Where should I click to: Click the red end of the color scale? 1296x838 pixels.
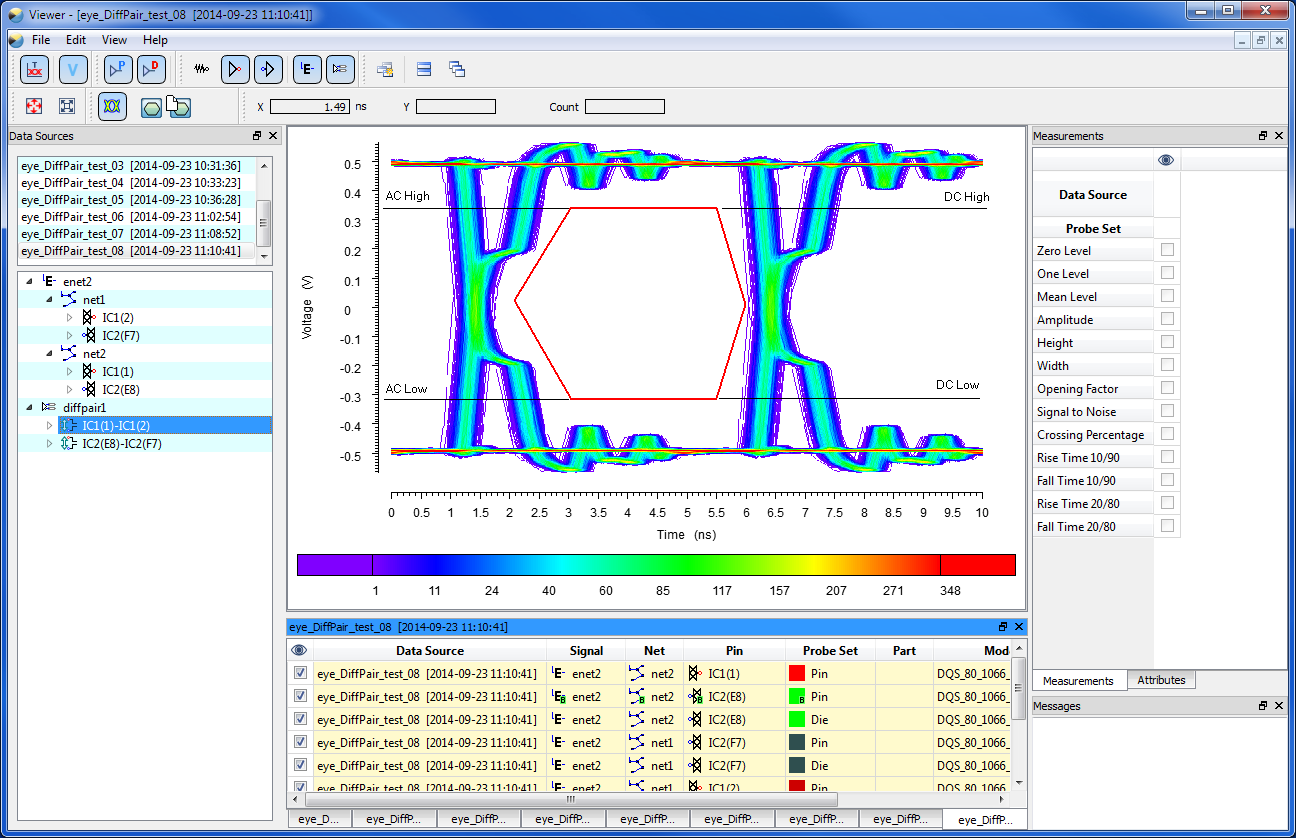pyautogui.click(x=977, y=565)
